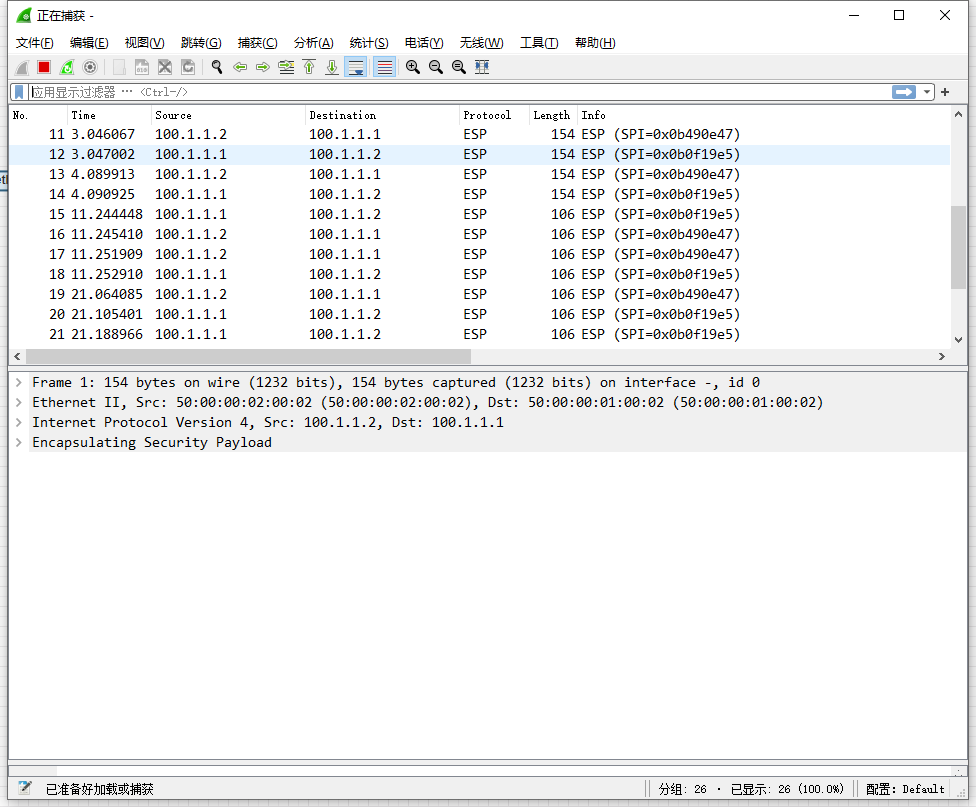Screen dimensions: 976x807
Task: Click the 配置: Default profile label
Action: coord(905,789)
